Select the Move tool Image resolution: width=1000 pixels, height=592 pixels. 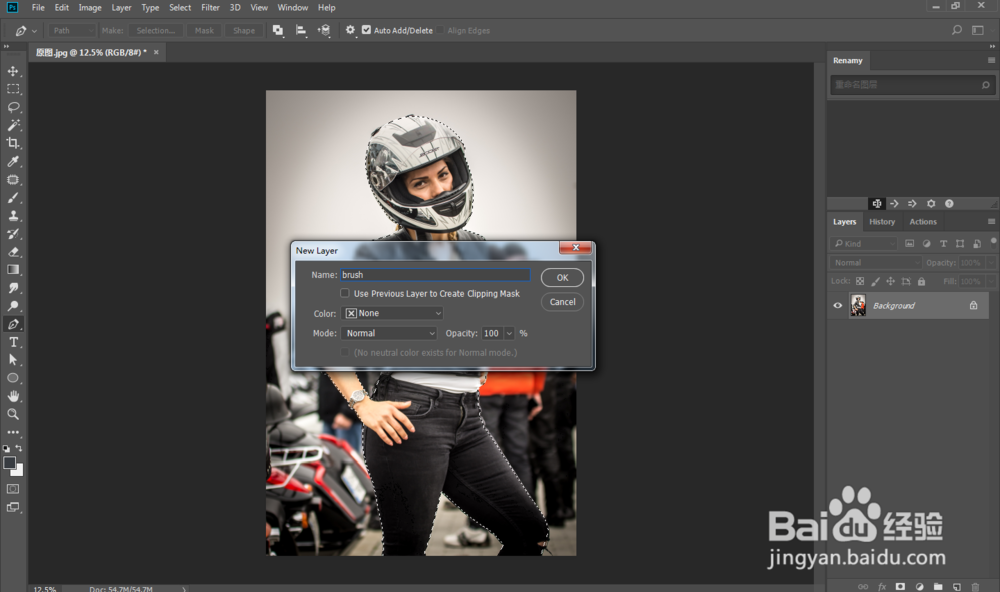pyautogui.click(x=13, y=71)
